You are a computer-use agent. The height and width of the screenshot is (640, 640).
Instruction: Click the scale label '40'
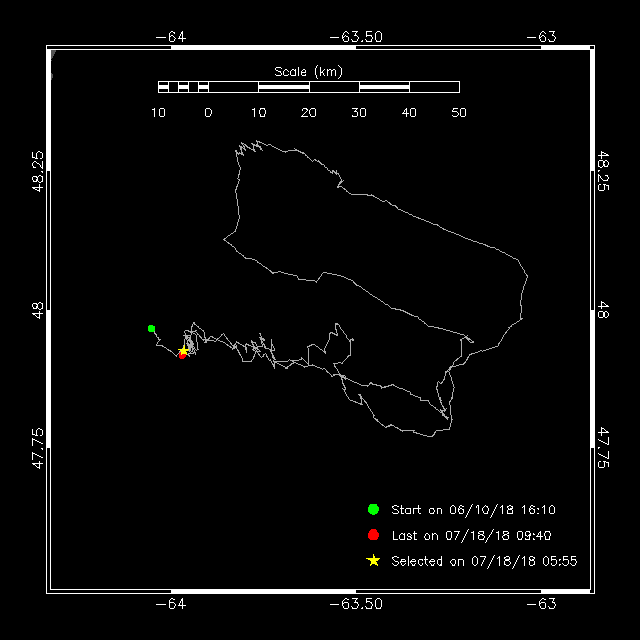409,113
